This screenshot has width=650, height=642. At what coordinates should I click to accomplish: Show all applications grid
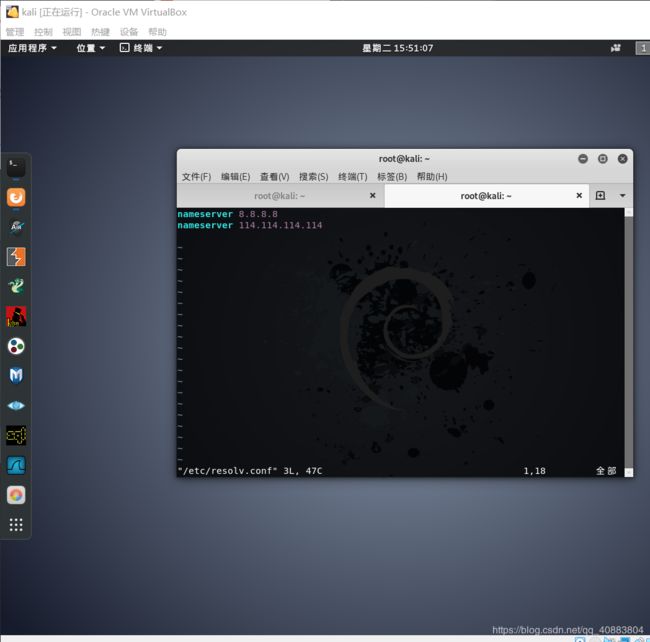point(16,525)
